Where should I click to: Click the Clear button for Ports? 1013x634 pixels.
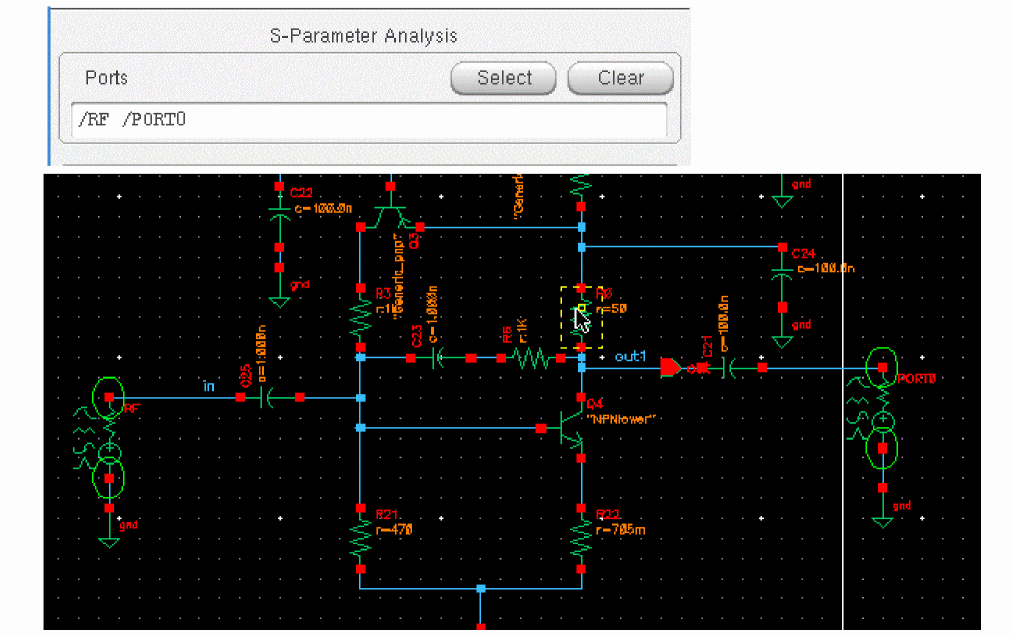pos(620,78)
